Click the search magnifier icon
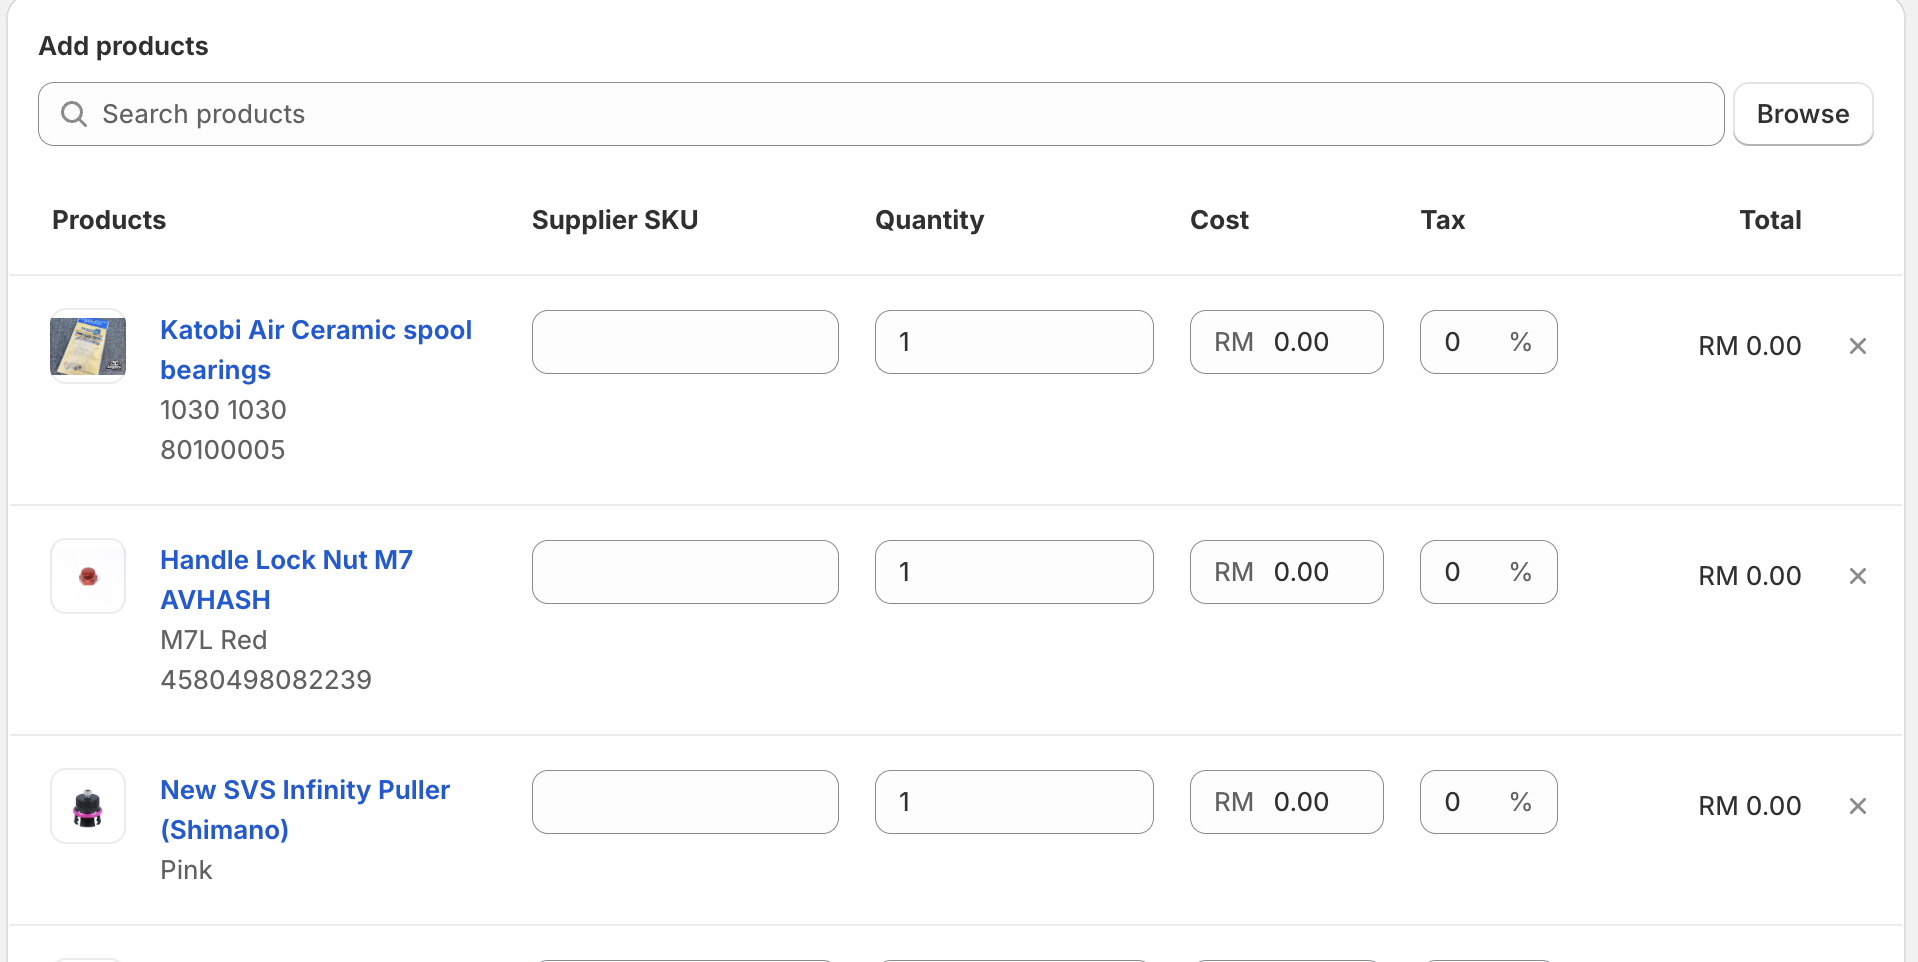The height and width of the screenshot is (962, 1918). tap(74, 114)
